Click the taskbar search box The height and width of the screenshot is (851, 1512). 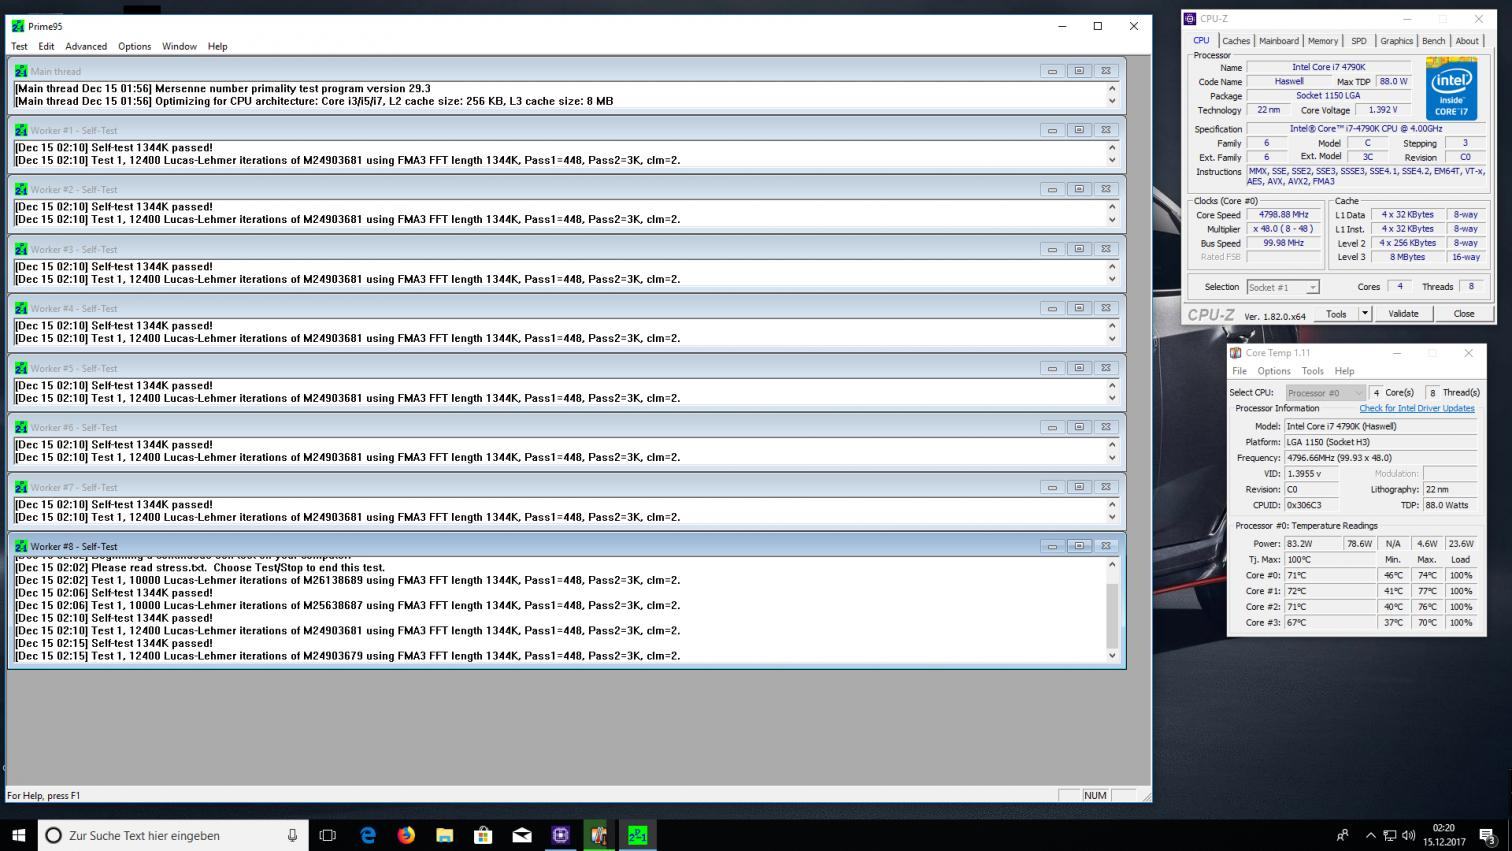point(173,835)
